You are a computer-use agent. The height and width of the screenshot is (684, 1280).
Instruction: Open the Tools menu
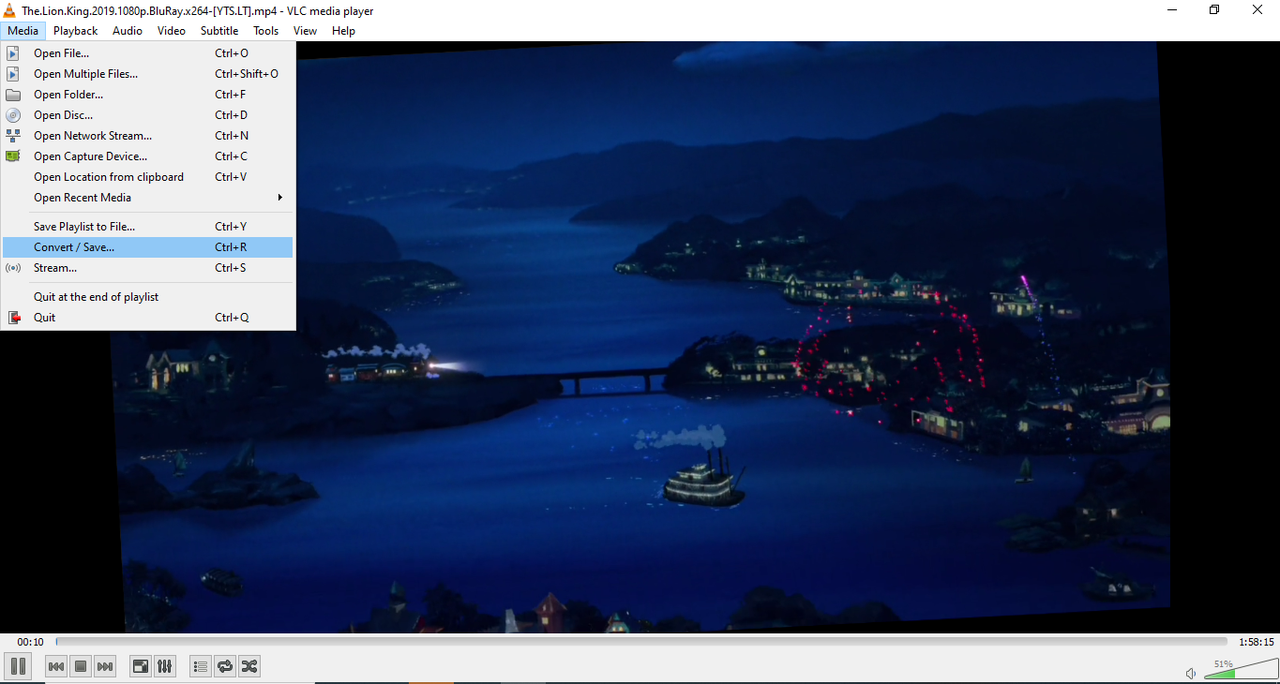266,31
